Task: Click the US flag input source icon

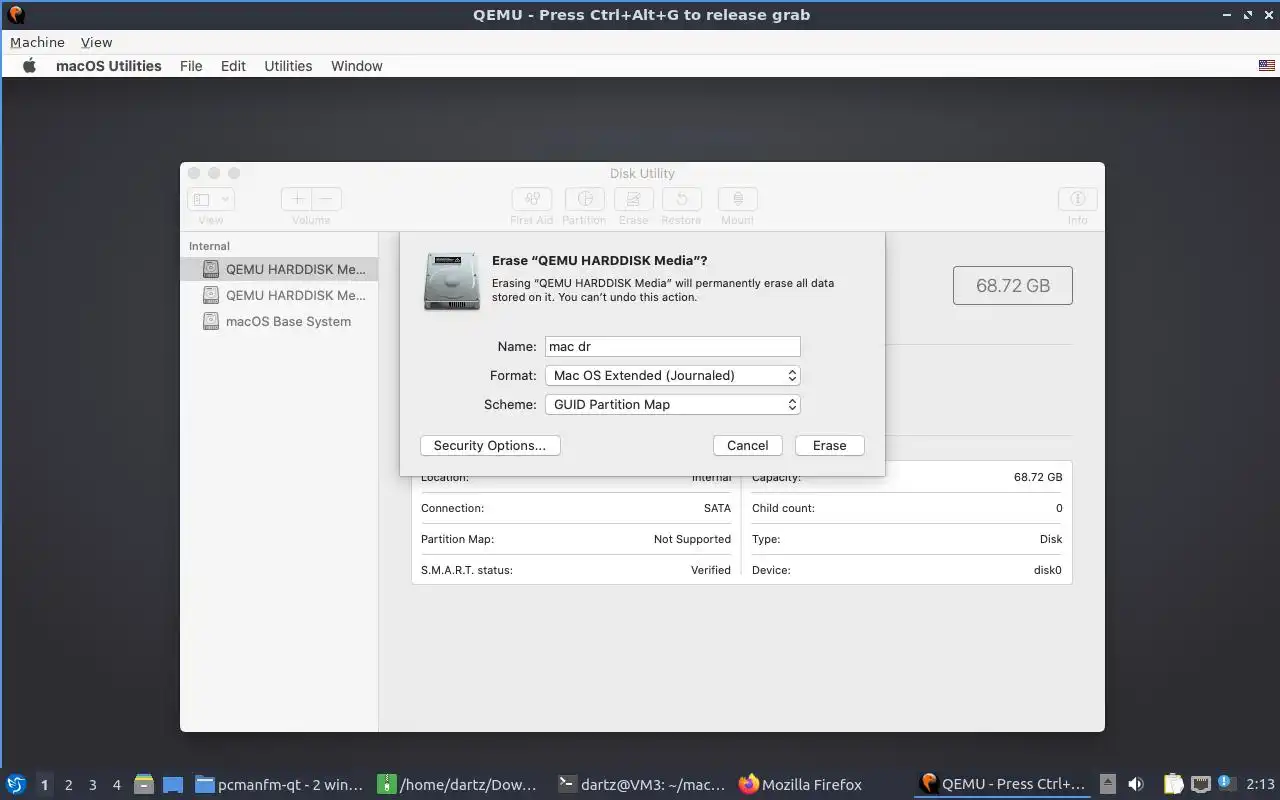Action: (x=1267, y=66)
